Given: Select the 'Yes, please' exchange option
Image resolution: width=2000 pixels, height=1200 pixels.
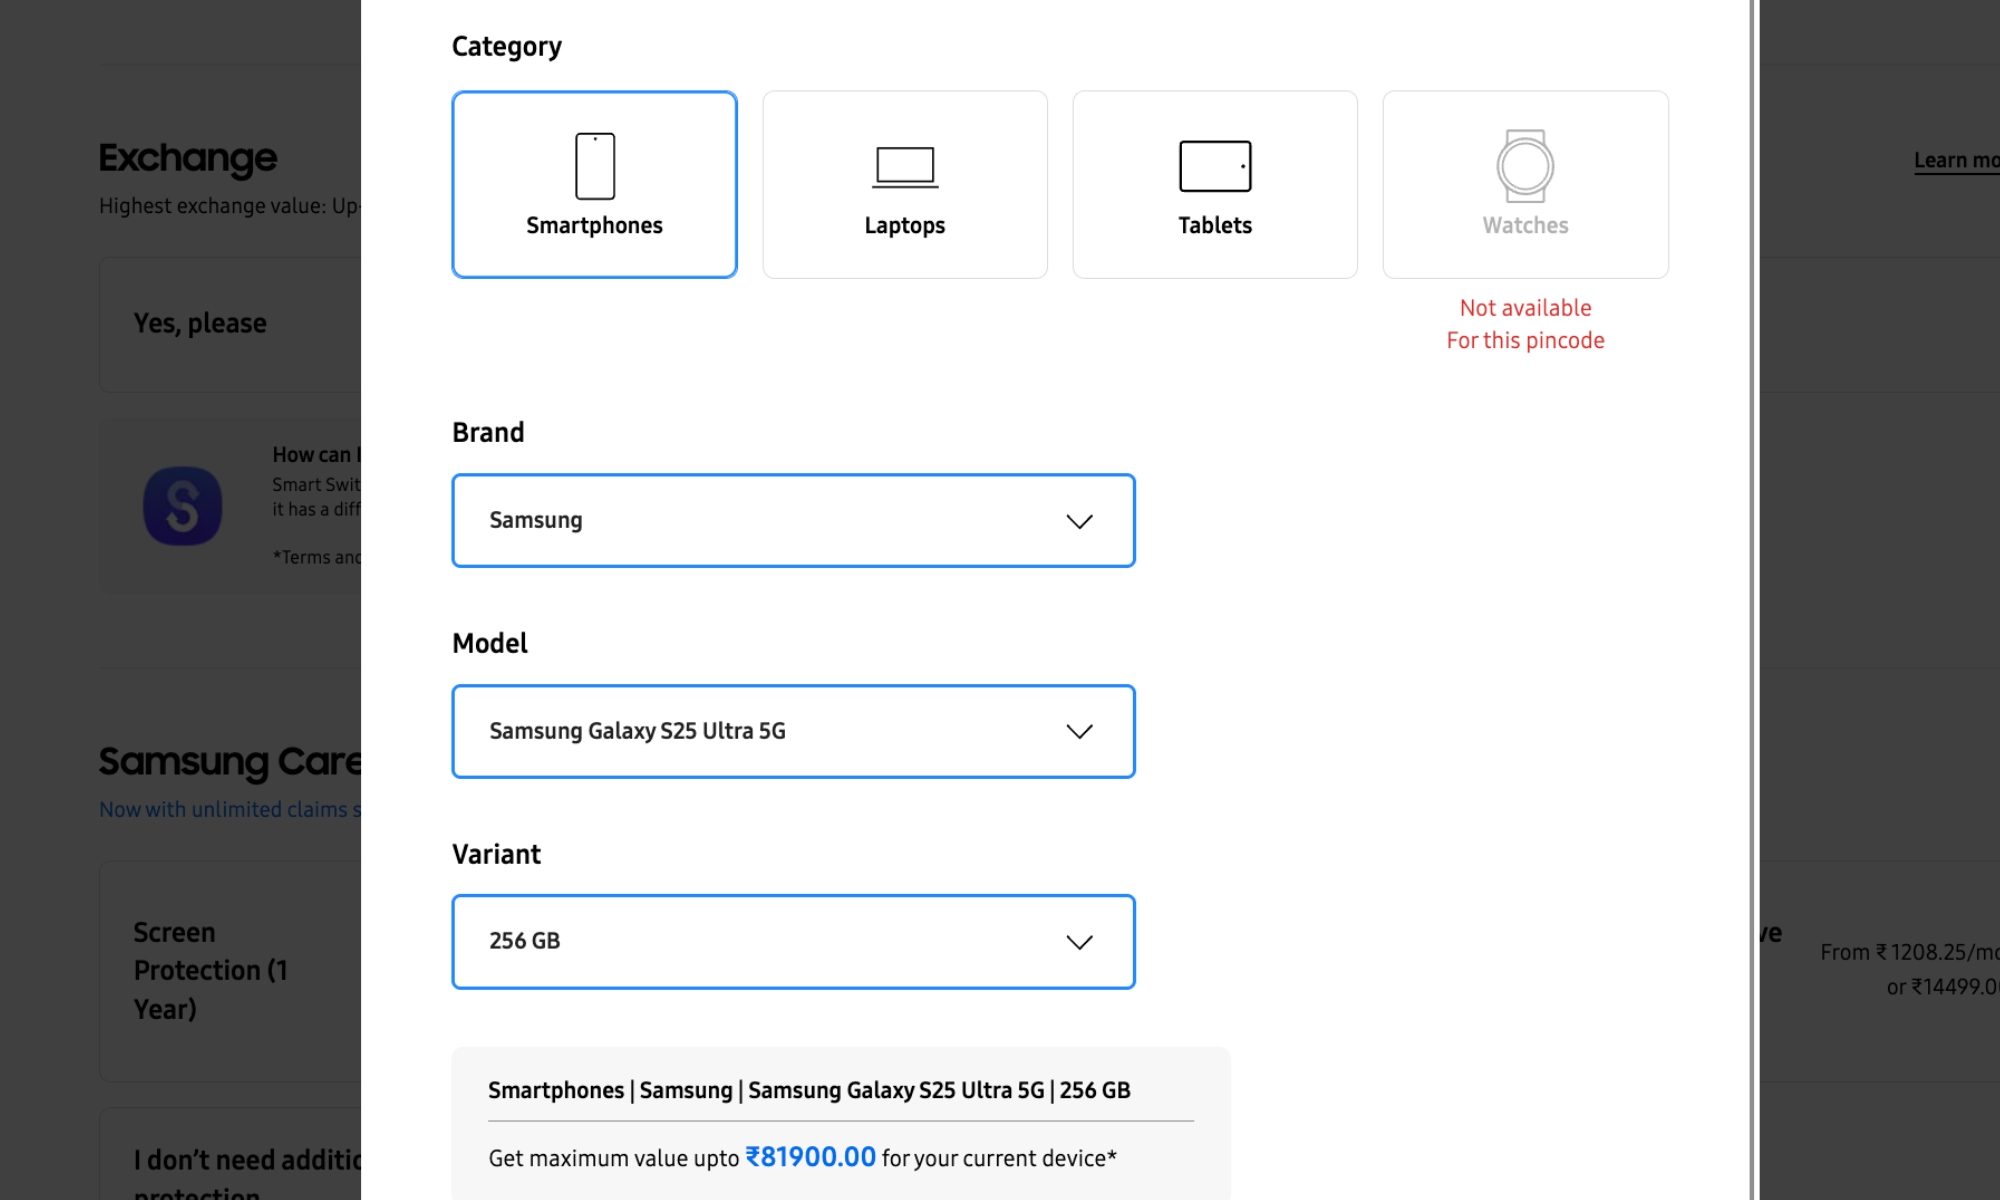Looking at the screenshot, I should (x=202, y=324).
